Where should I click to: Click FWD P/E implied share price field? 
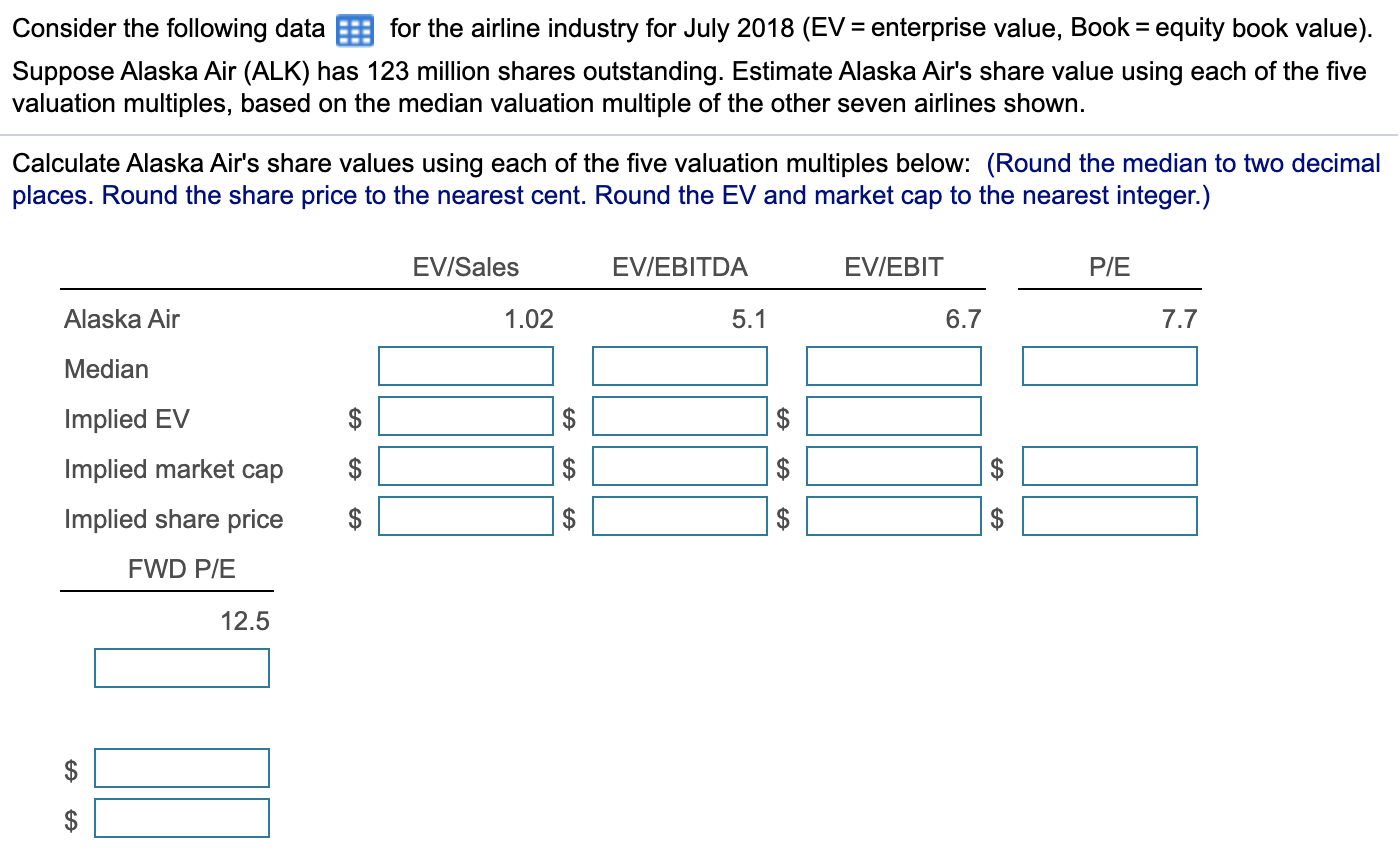point(182,818)
